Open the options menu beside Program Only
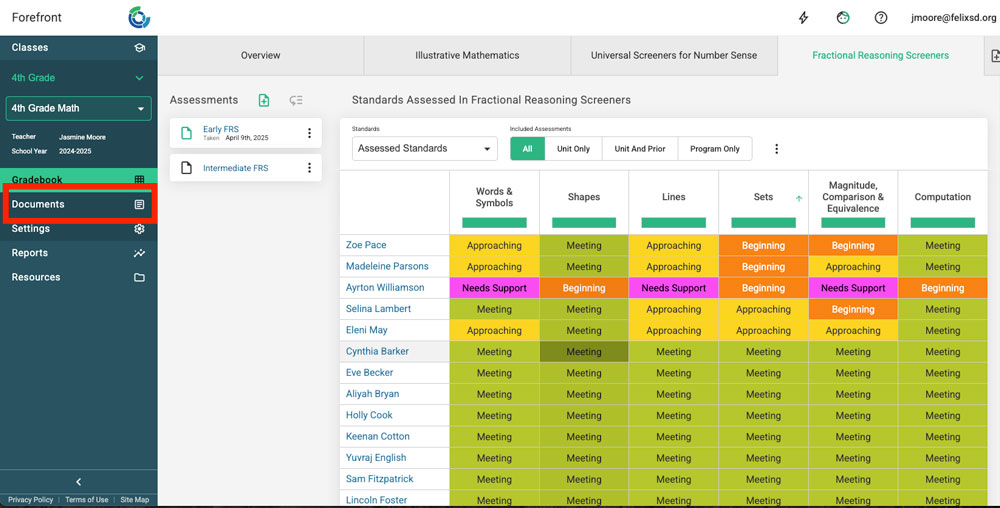1000x508 pixels. 776,149
